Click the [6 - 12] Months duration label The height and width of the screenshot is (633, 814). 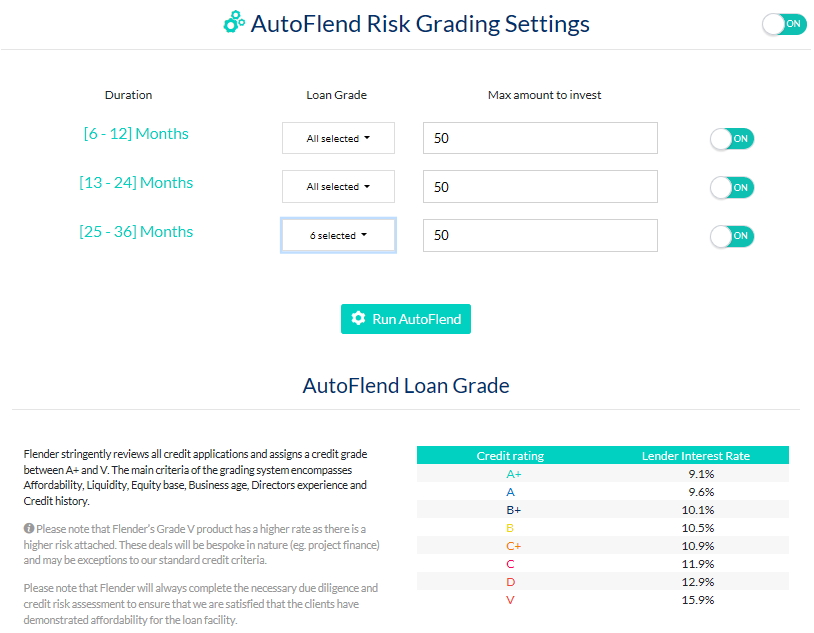pos(136,134)
